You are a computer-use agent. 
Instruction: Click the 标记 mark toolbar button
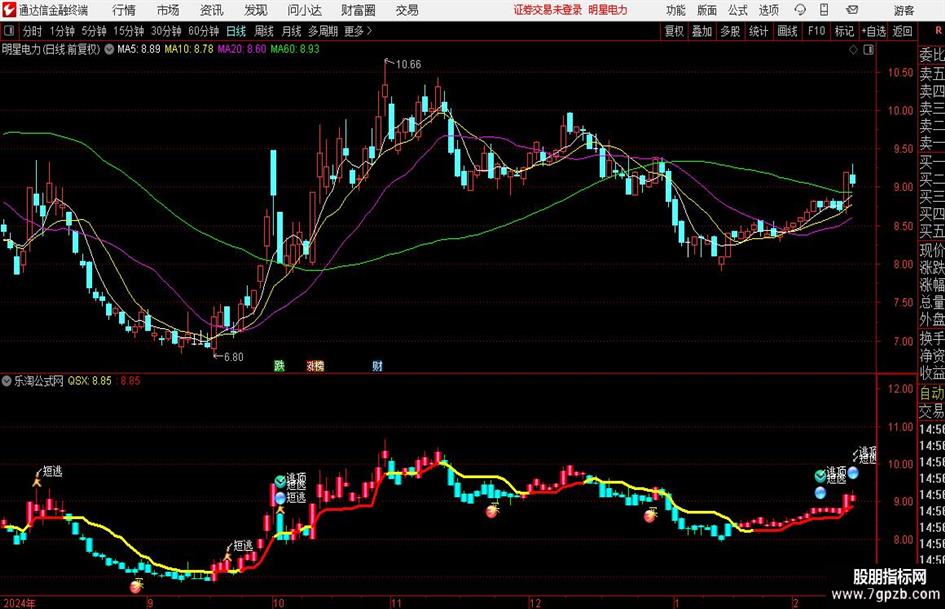[x=844, y=31]
